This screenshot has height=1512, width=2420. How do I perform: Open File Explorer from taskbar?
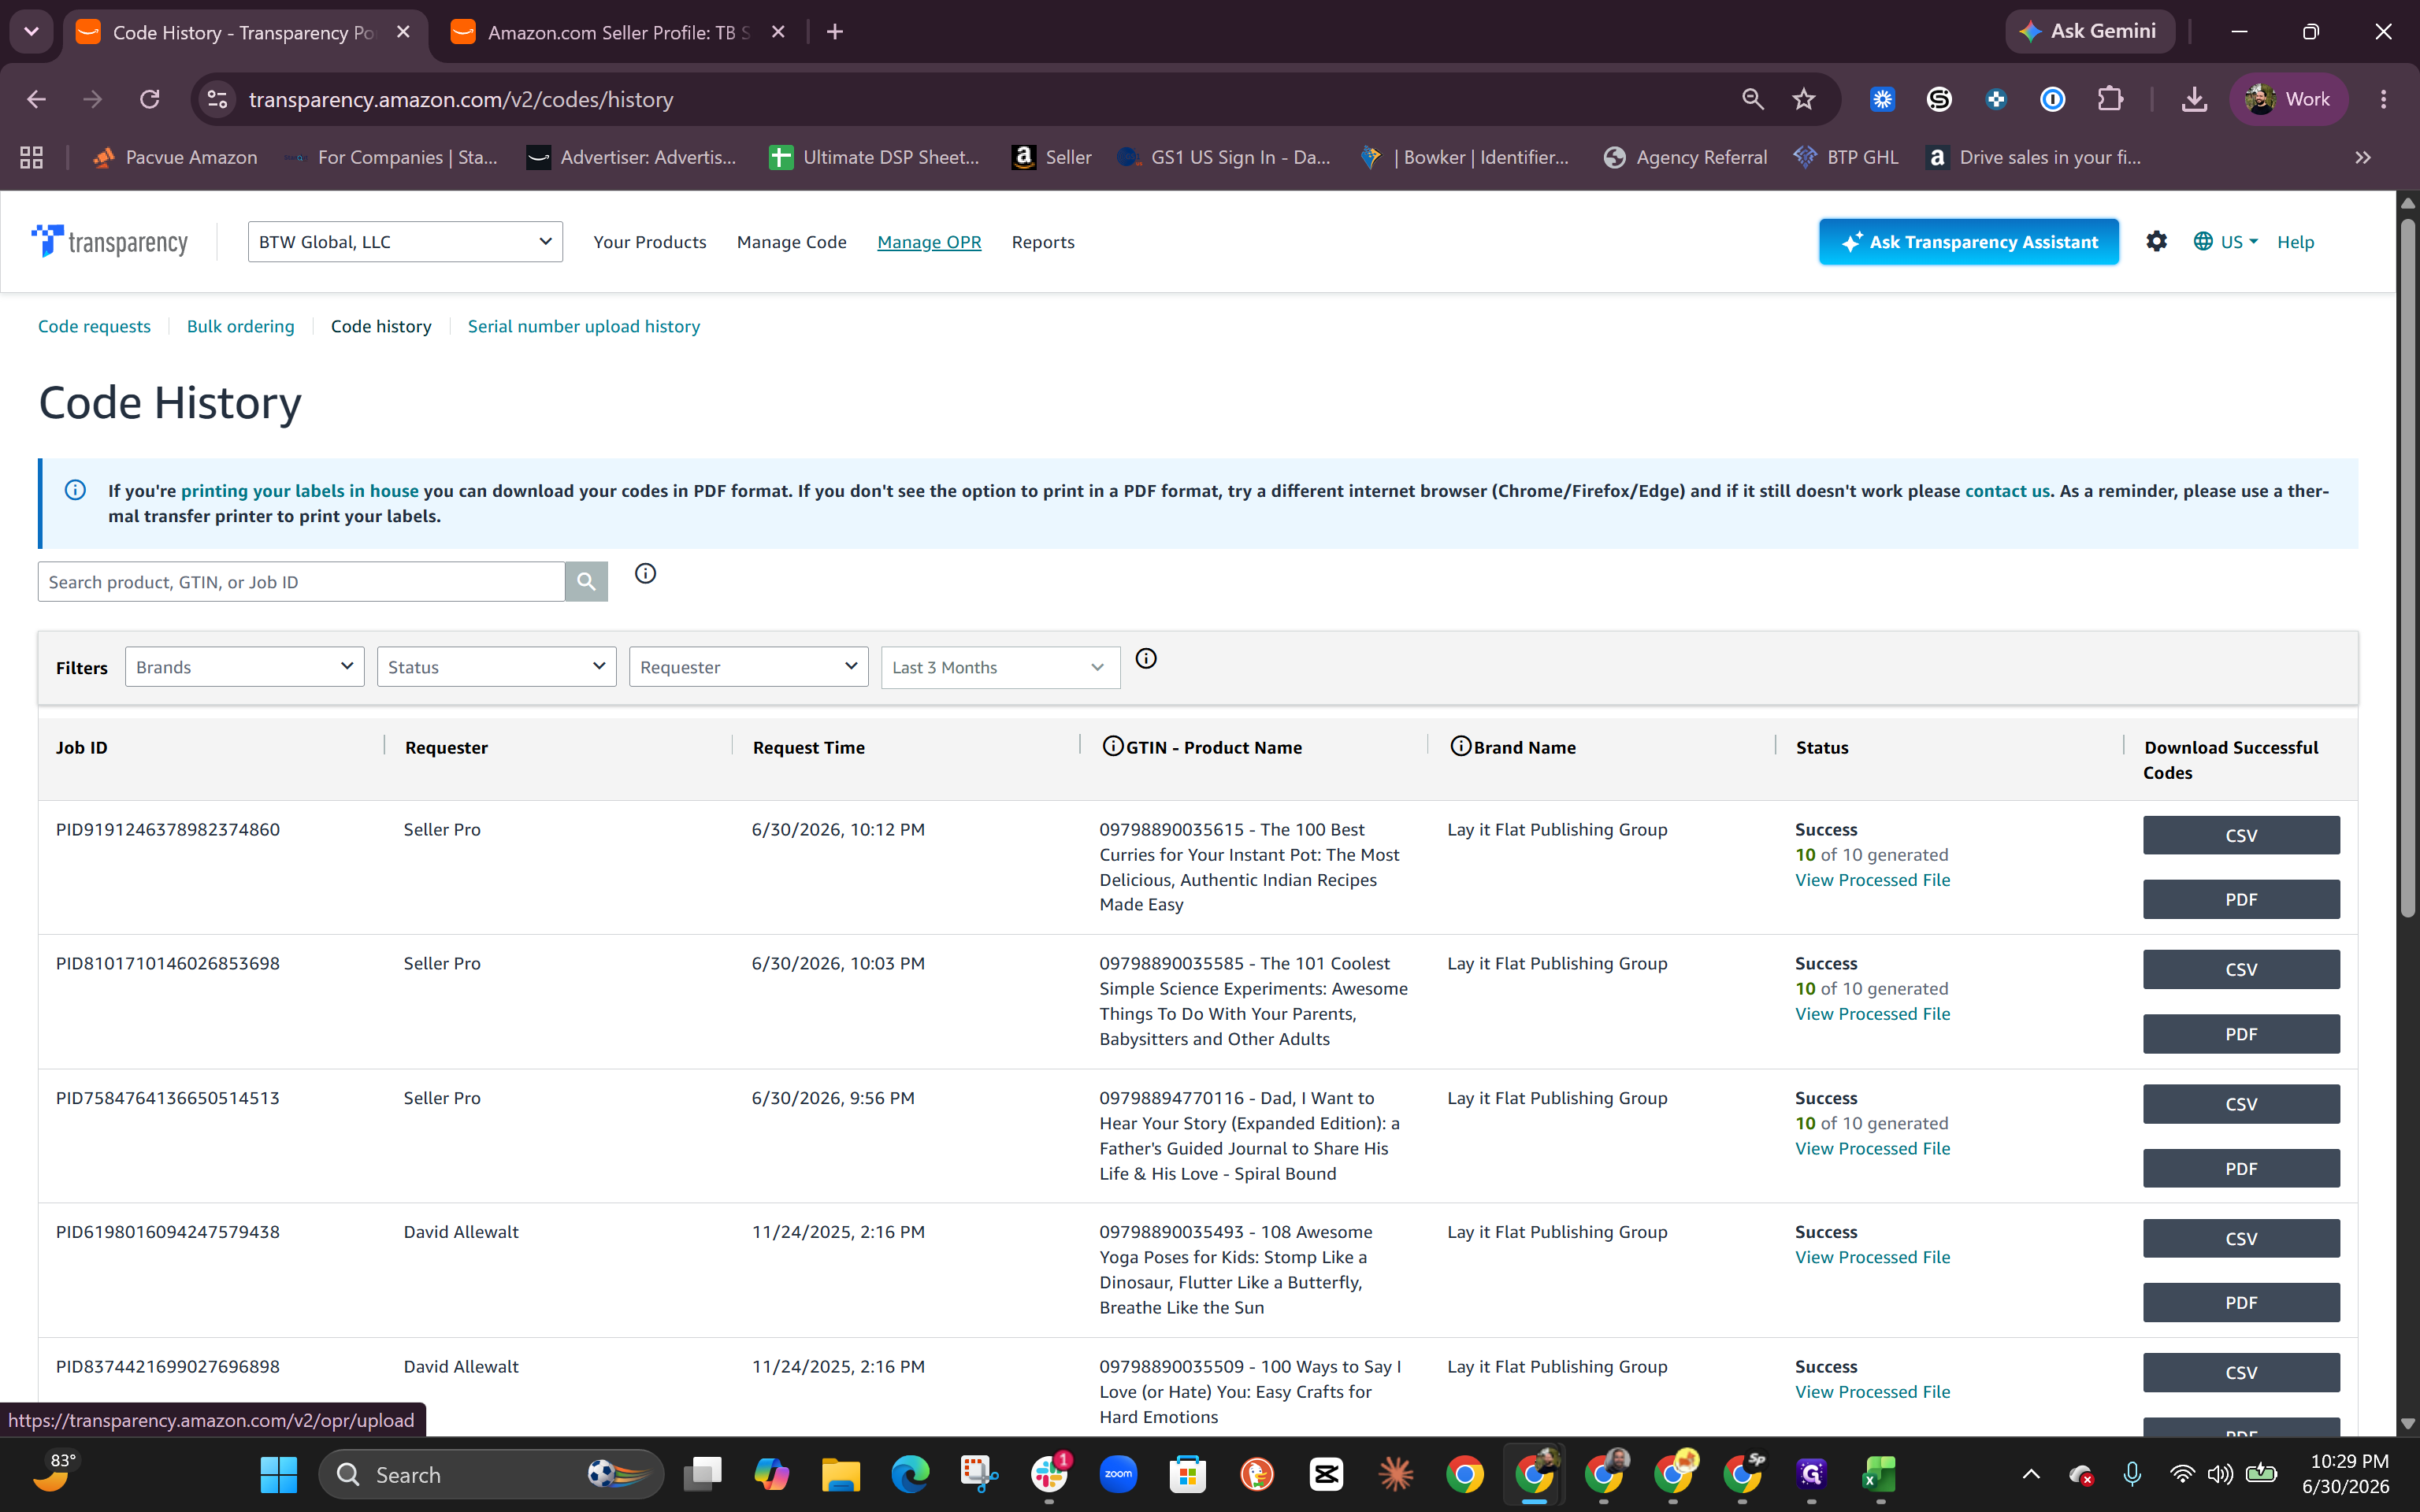[x=840, y=1474]
